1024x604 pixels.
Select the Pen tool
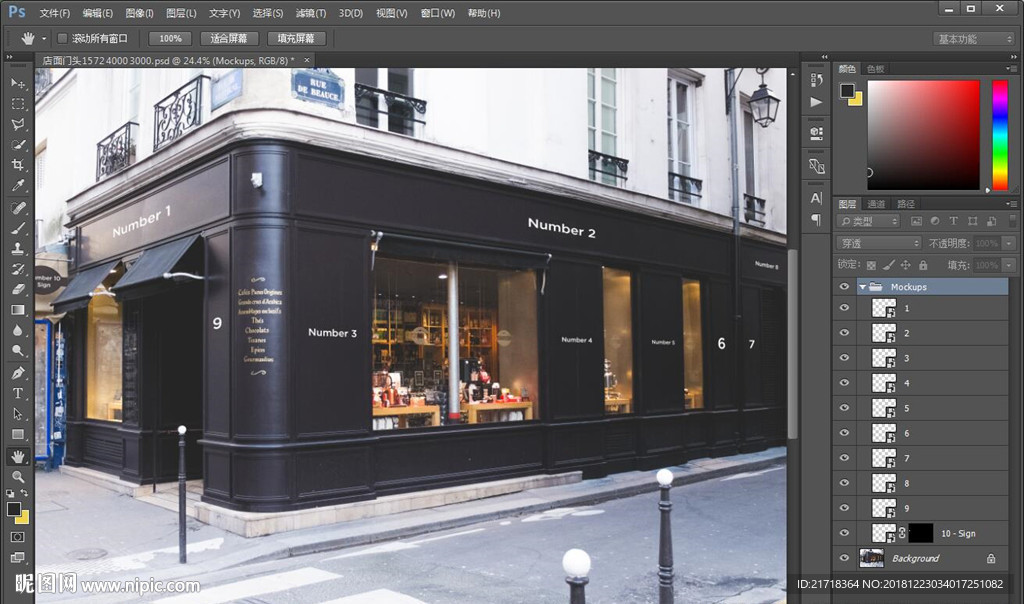pyautogui.click(x=18, y=373)
